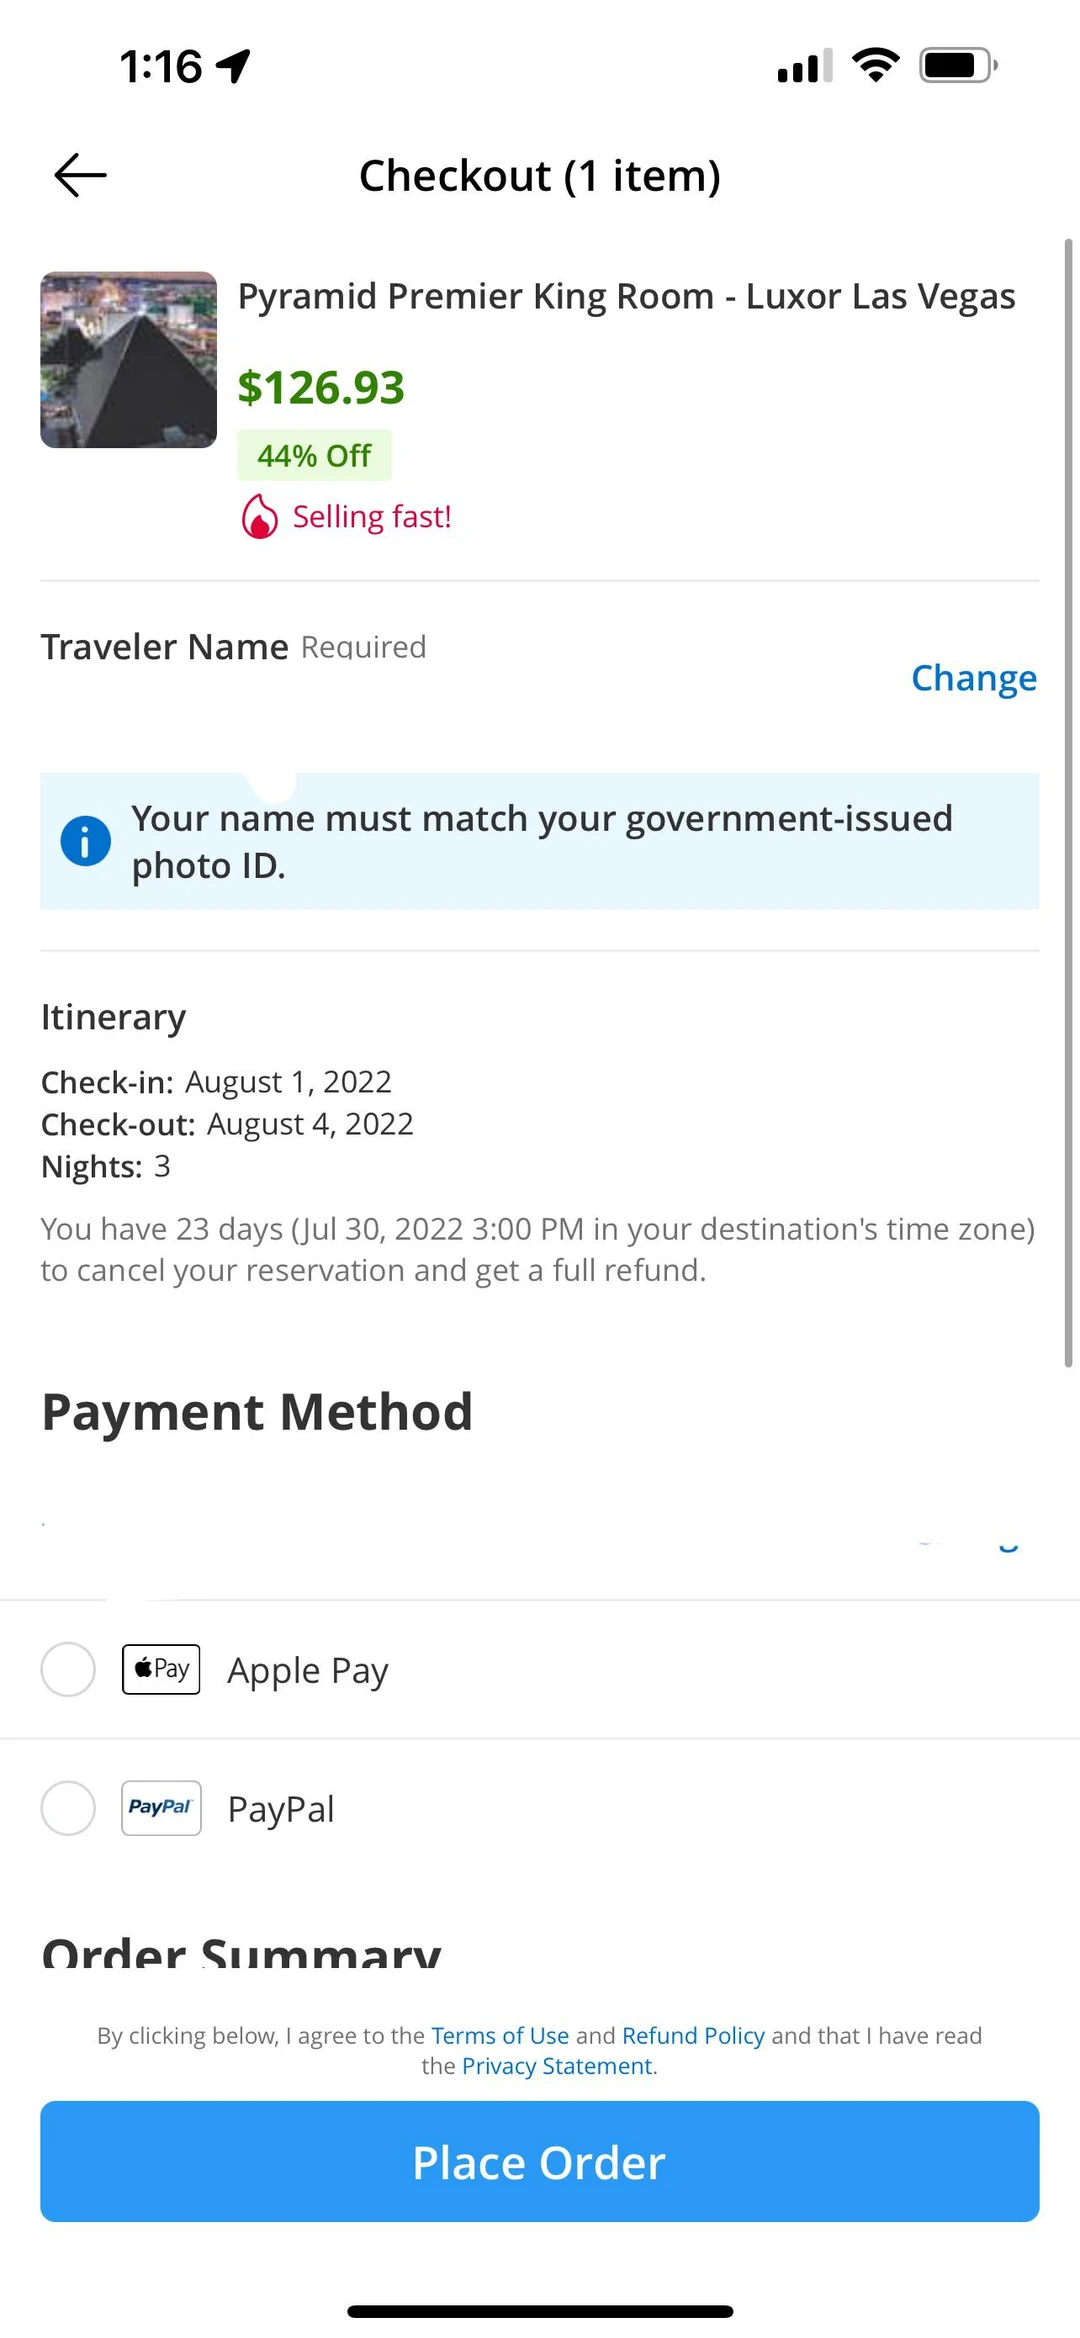This screenshot has height=2338, width=1080.
Task: Tap the location arrow status icon
Action: click(234, 67)
